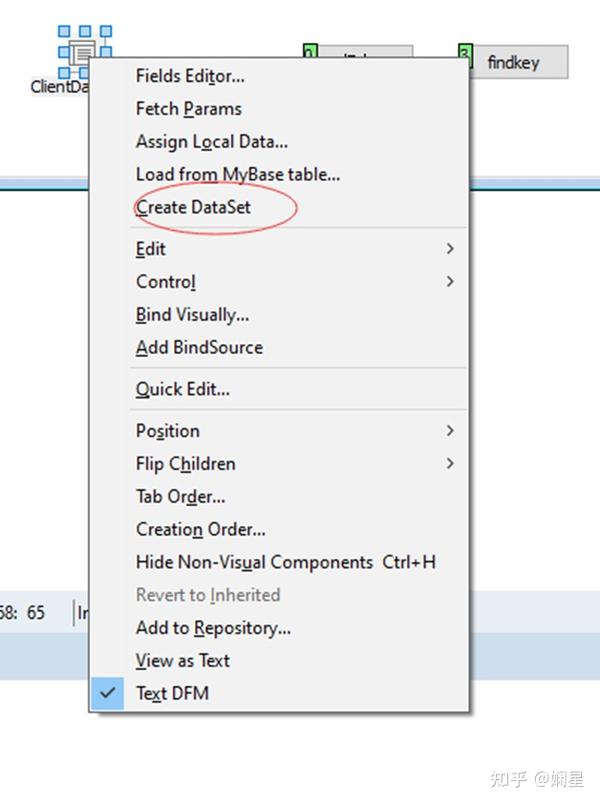Choose Assign Local Data option

coord(211,142)
